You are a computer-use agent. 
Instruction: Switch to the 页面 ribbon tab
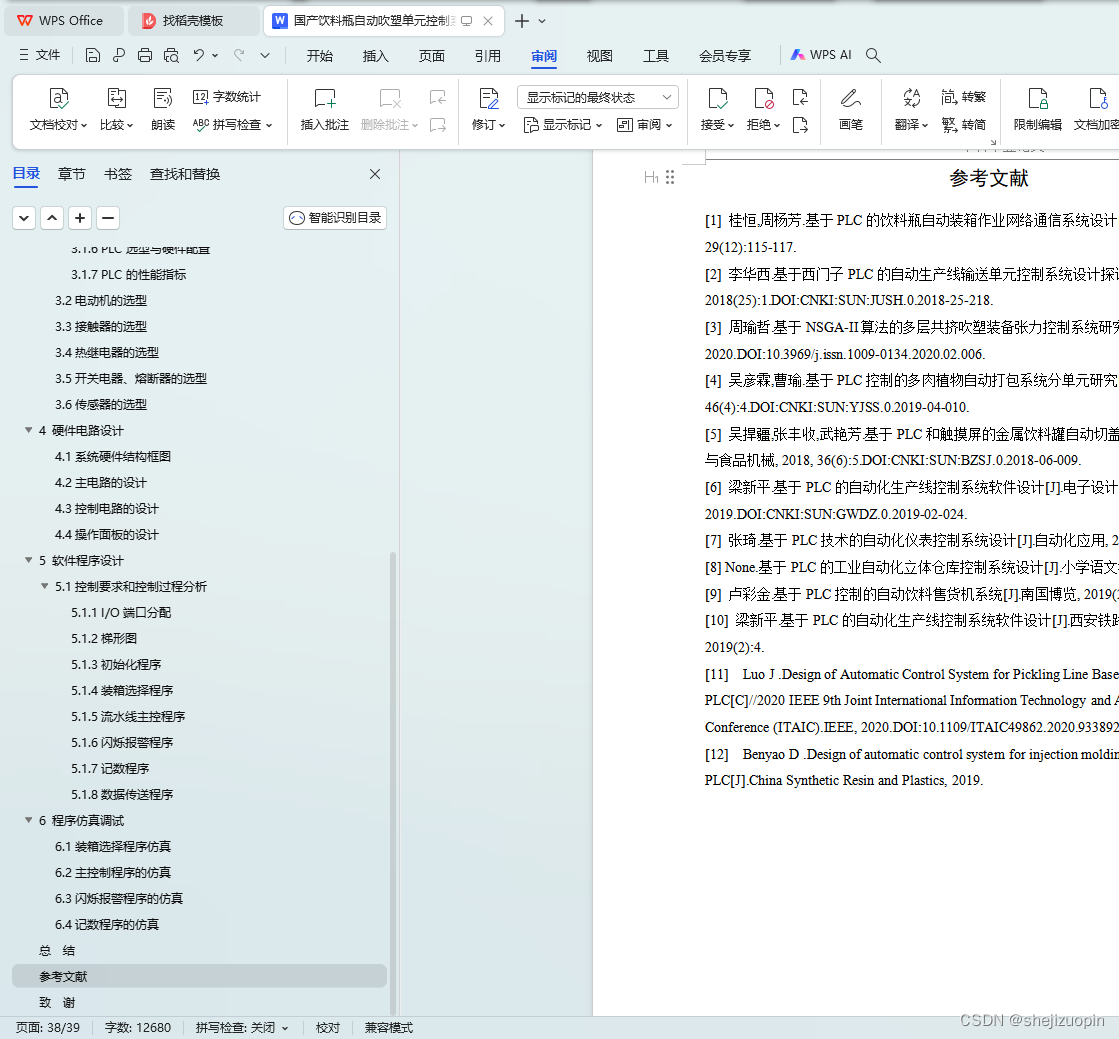[432, 56]
